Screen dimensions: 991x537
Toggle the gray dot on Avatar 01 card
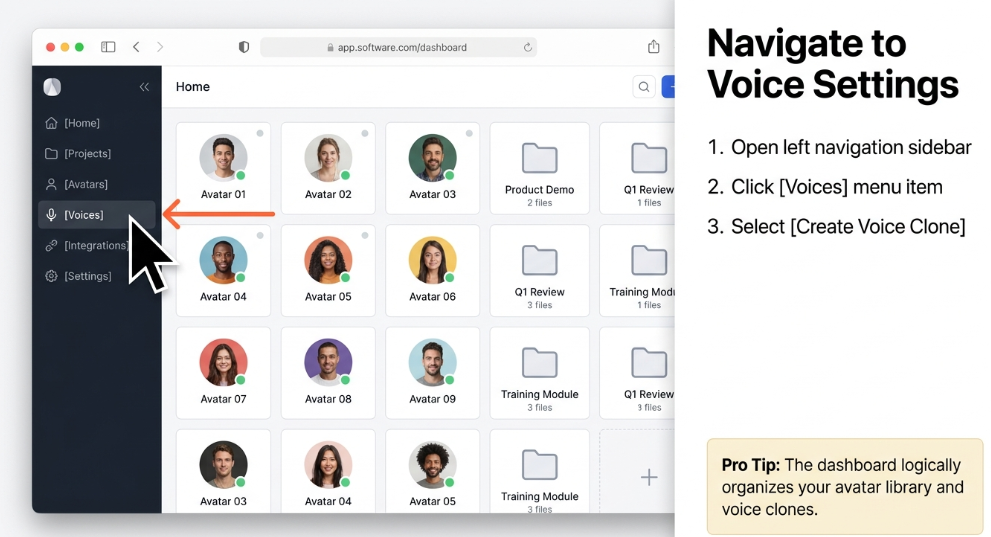click(x=260, y=133)
